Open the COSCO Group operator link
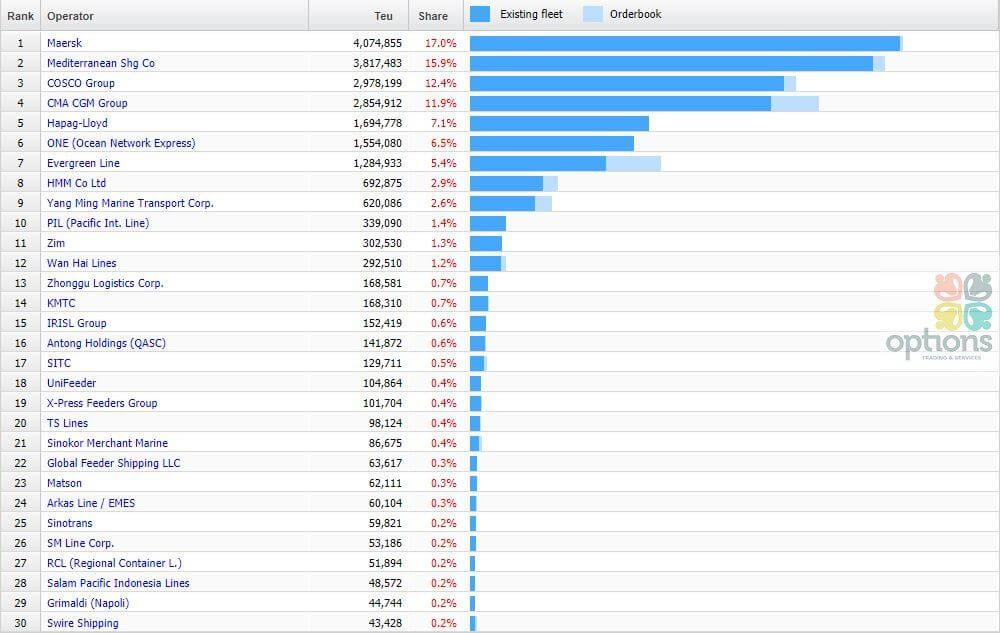 coord(81,83)
